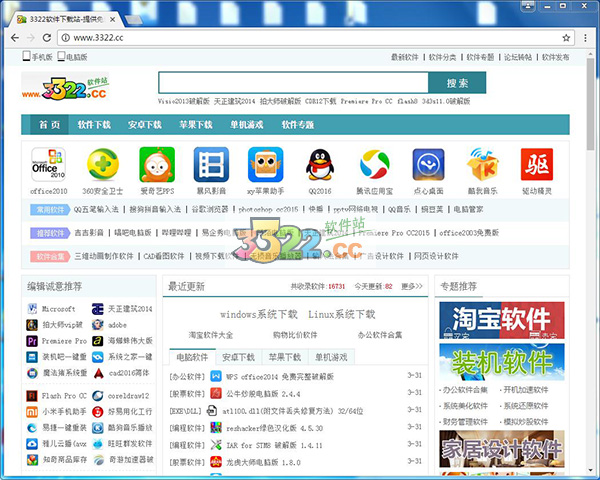Click the 3322.cc site logo

tap(65, 88)
